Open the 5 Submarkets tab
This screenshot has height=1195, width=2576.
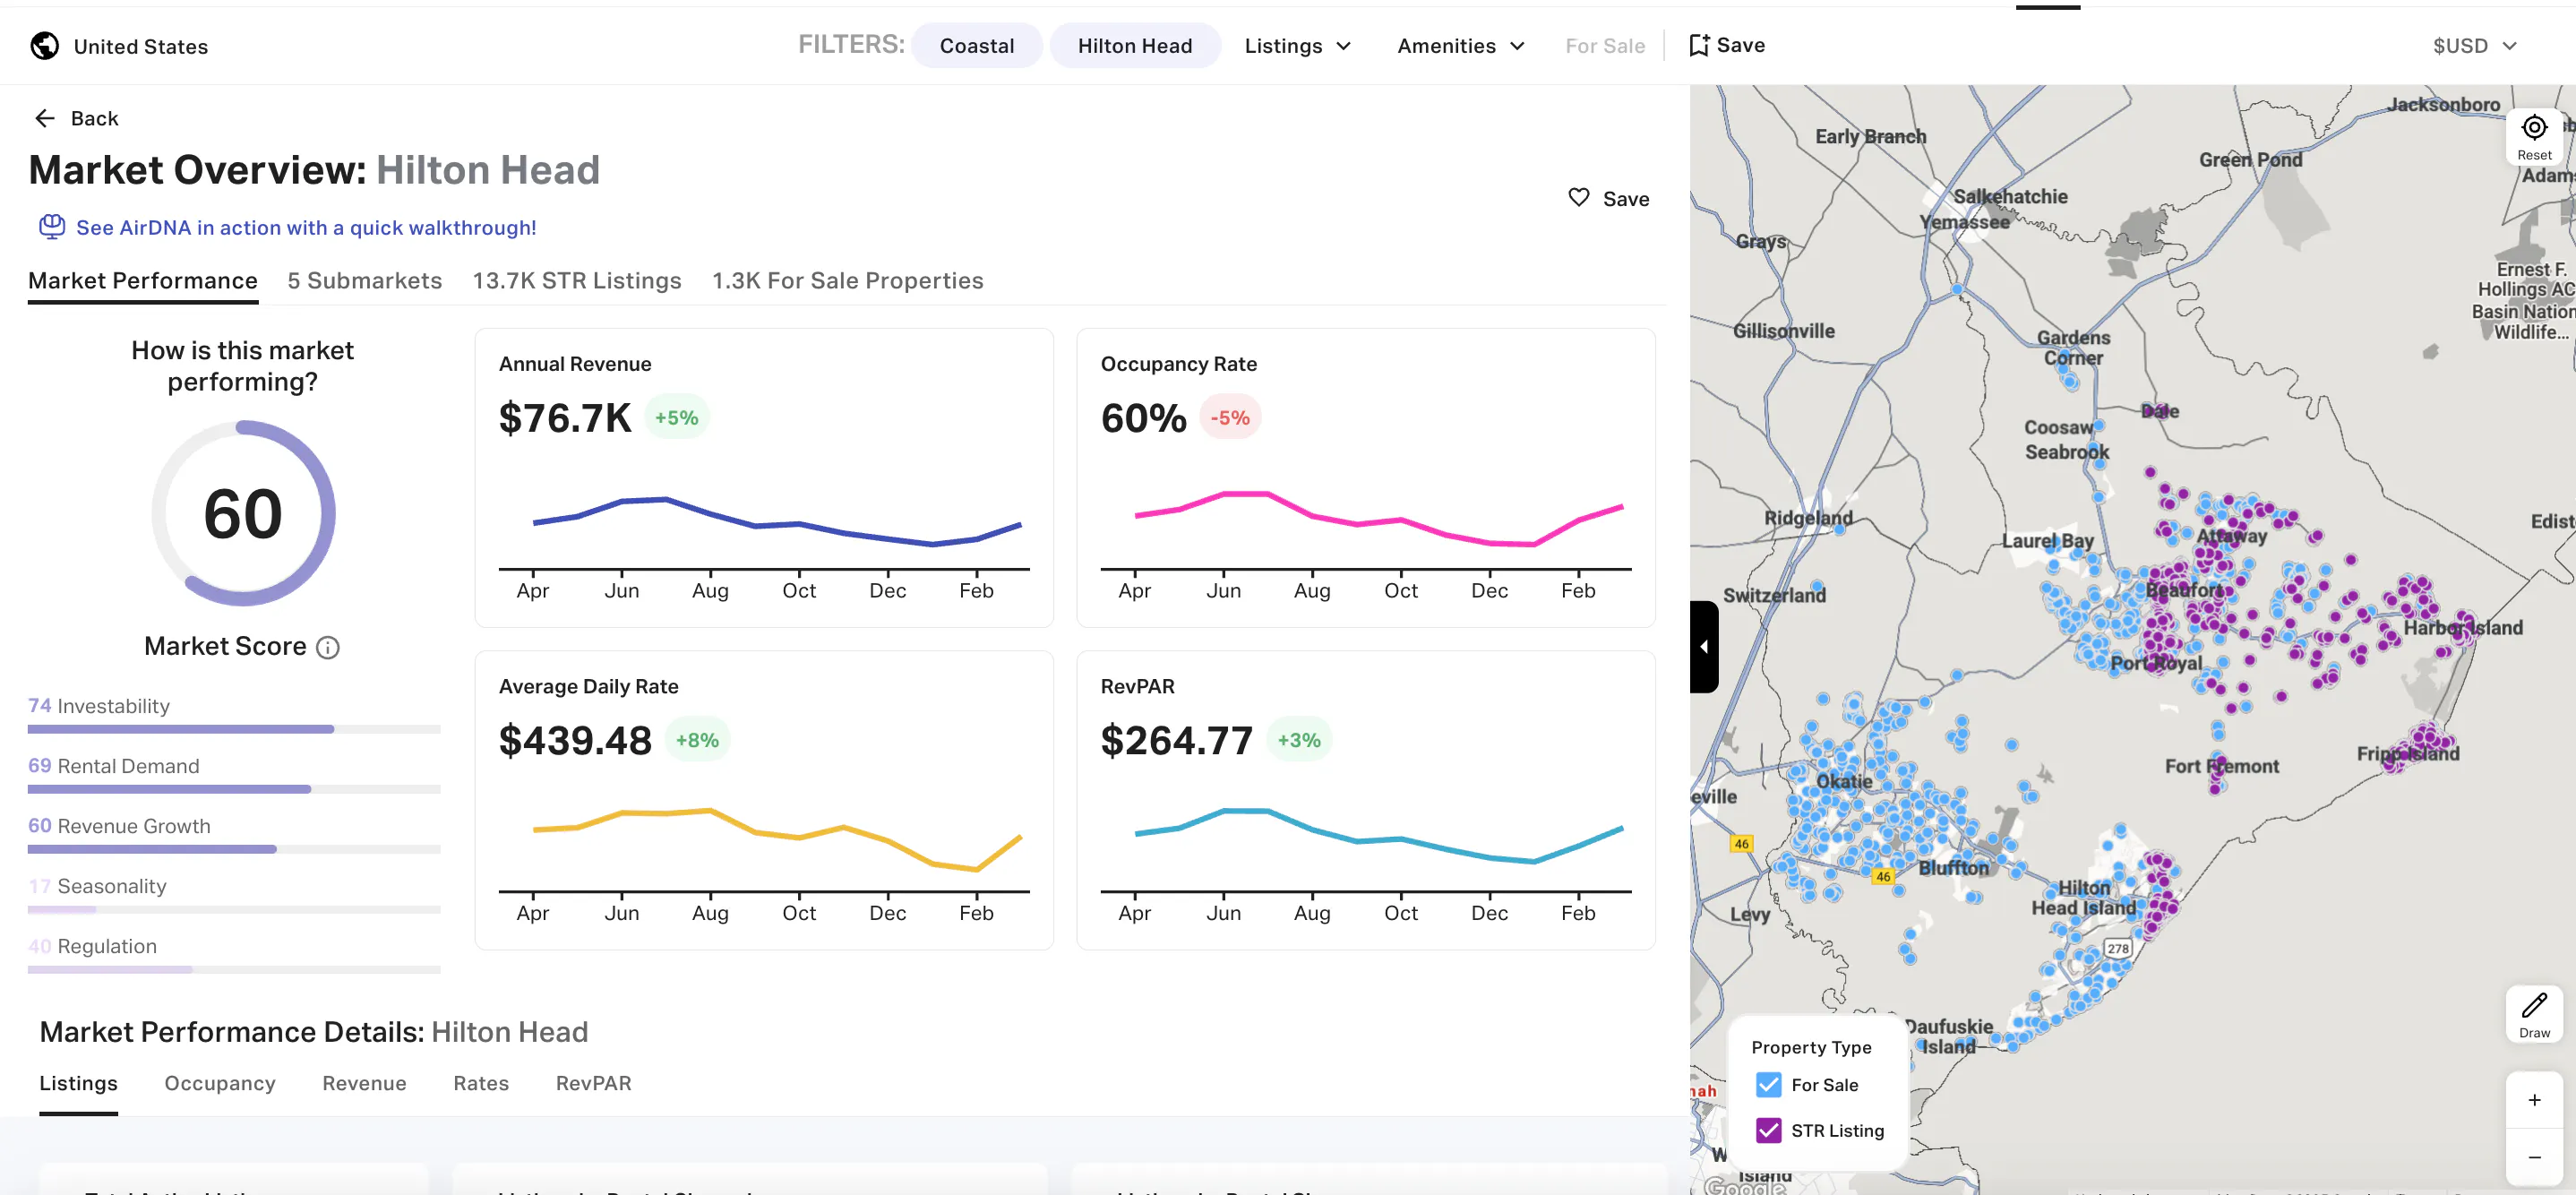[365, 281]
